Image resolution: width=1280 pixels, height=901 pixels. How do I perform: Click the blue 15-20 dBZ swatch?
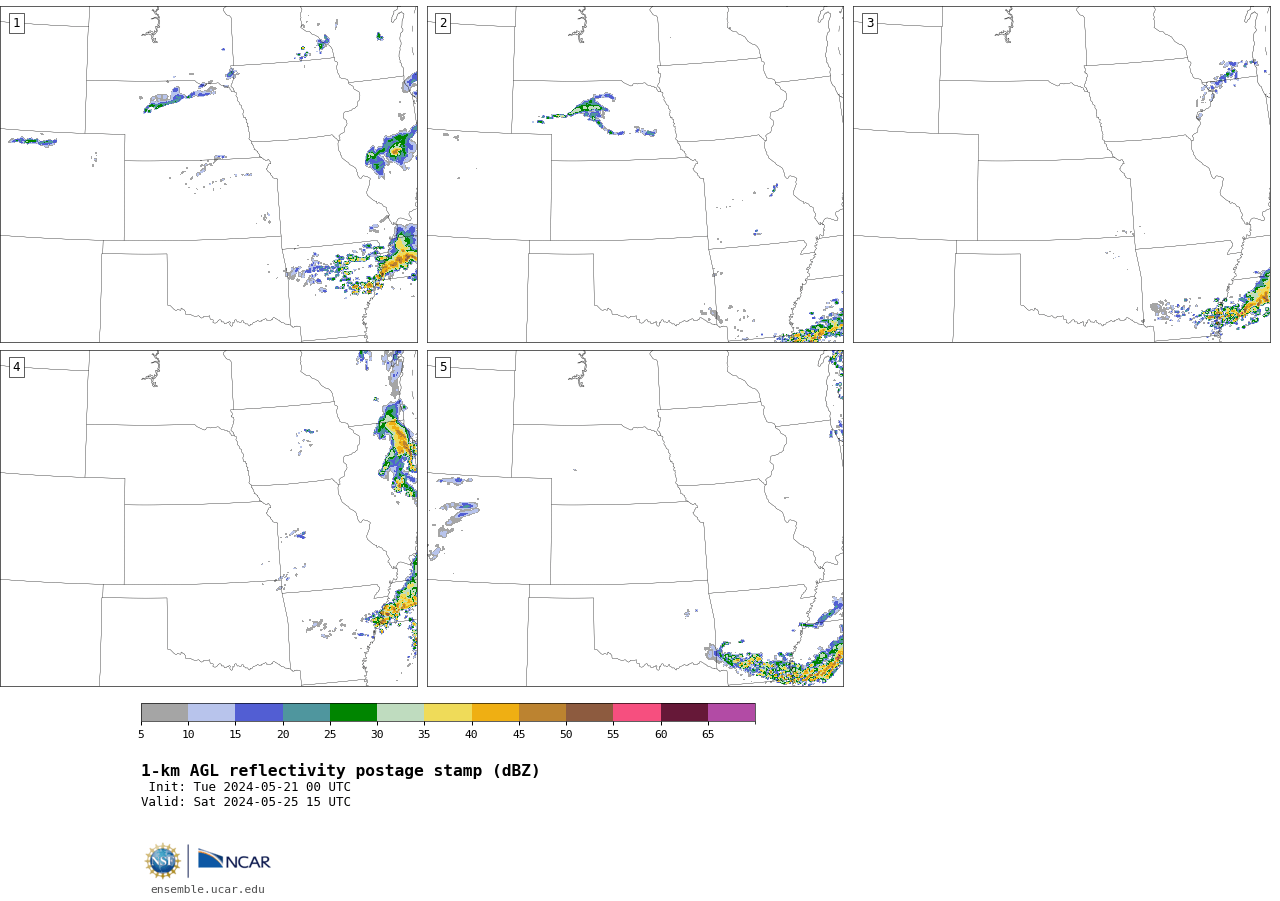pyautogui.click(x=259, y=712)
